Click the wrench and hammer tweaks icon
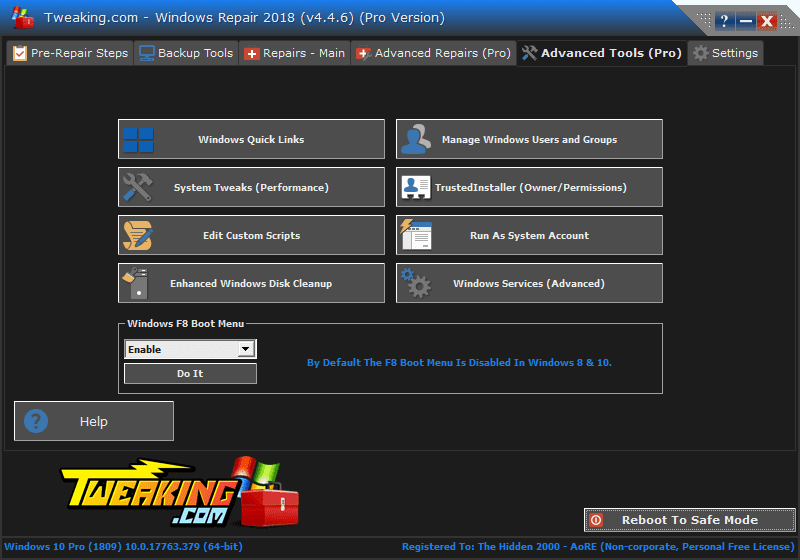The height and width of the screenshot is (560, 800). point(138,187)
